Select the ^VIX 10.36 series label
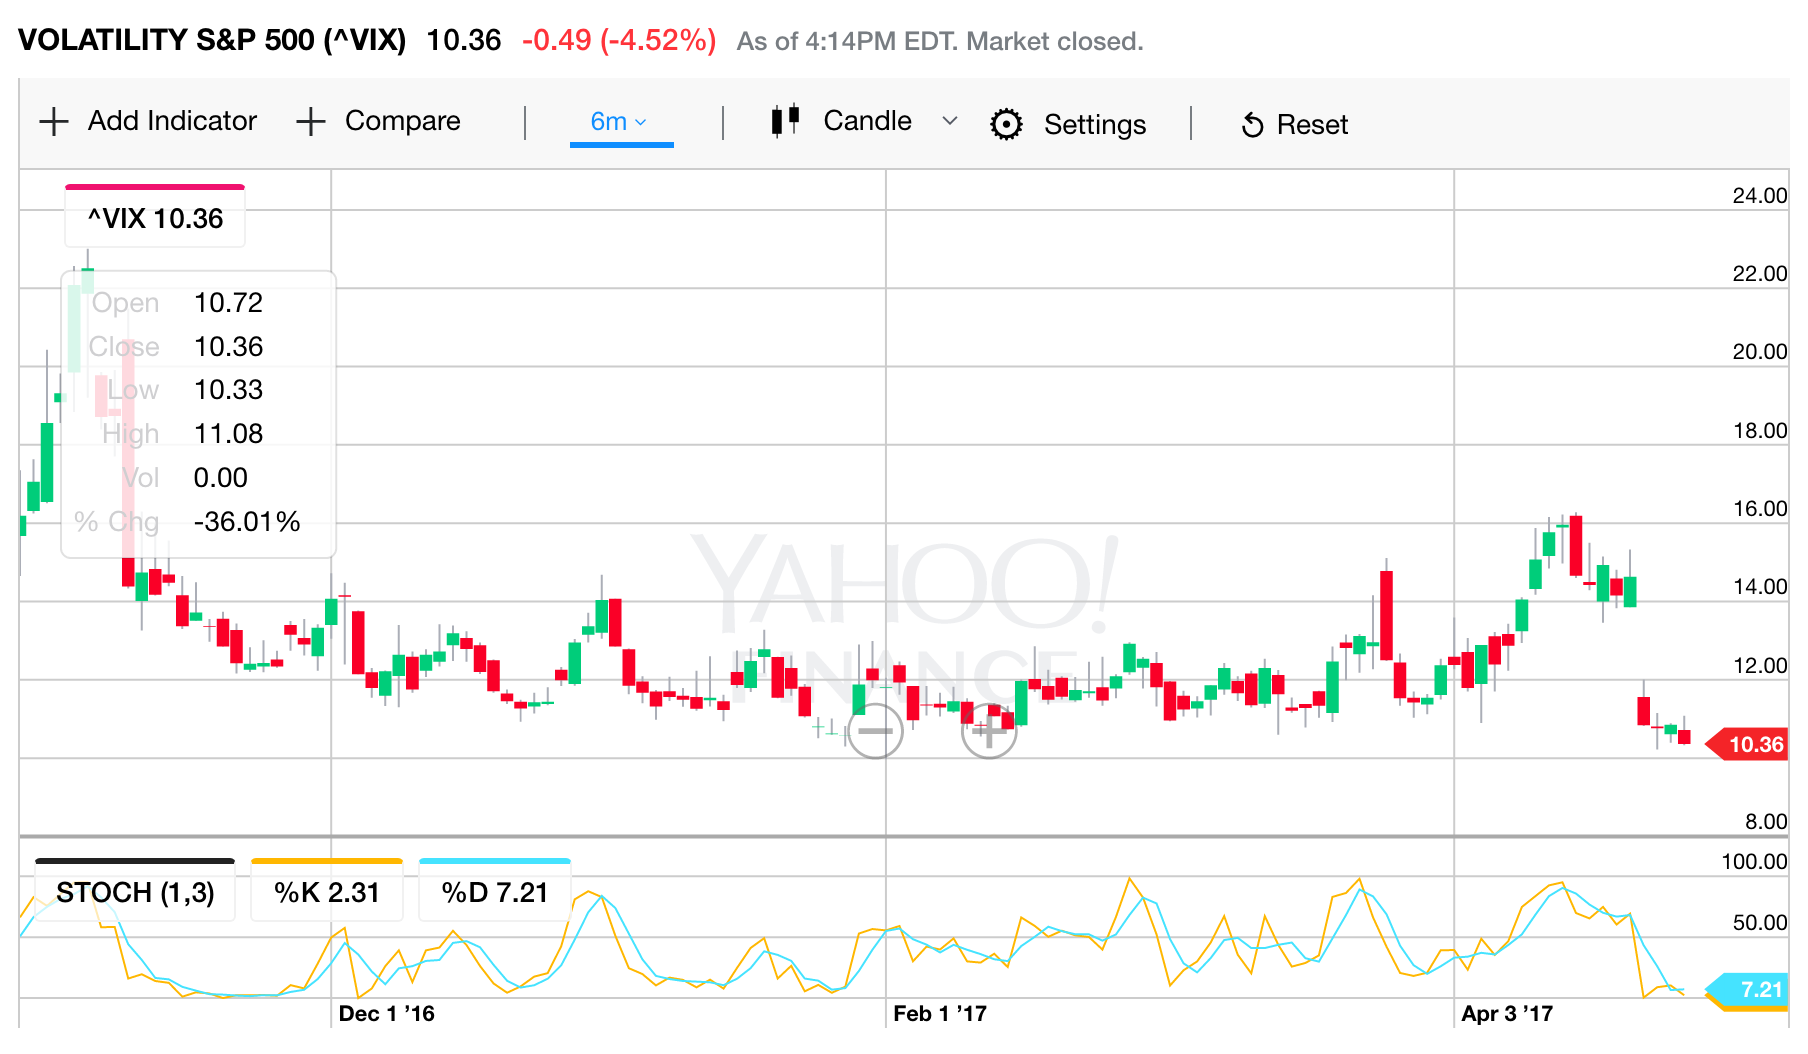The image size is (1808, 1054). (155, 218)
